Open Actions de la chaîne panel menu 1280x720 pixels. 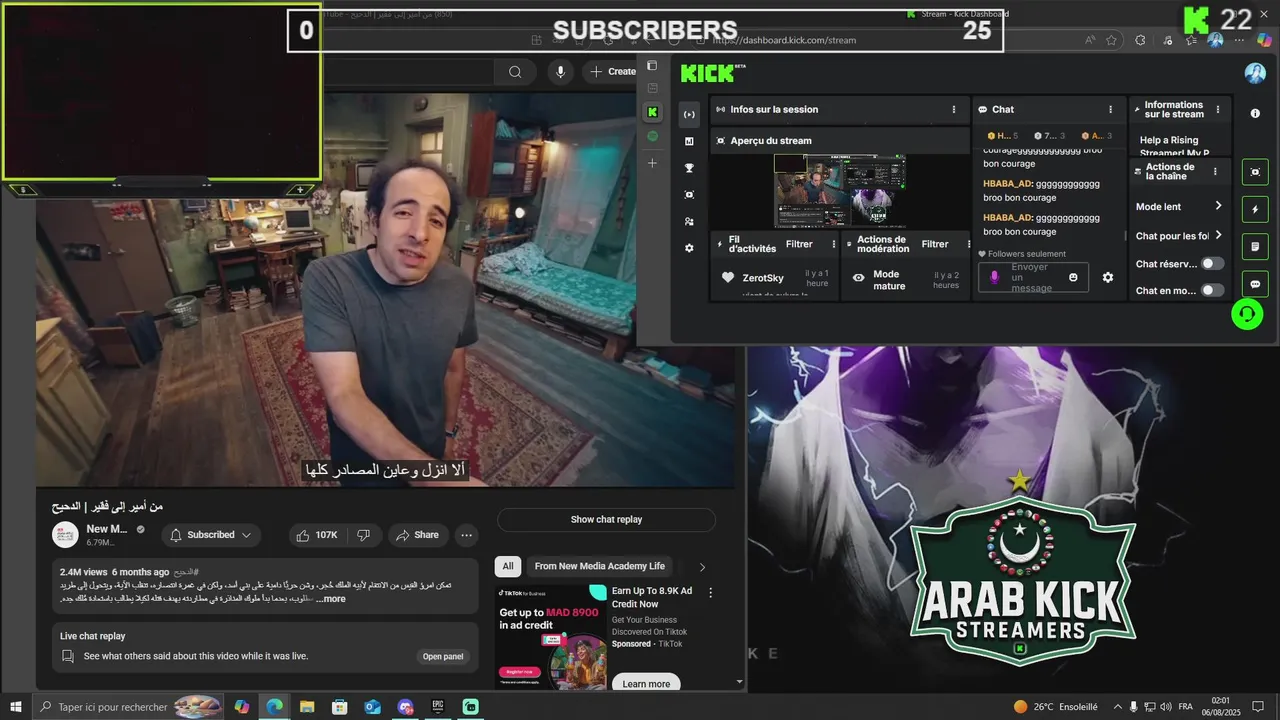1215,172
